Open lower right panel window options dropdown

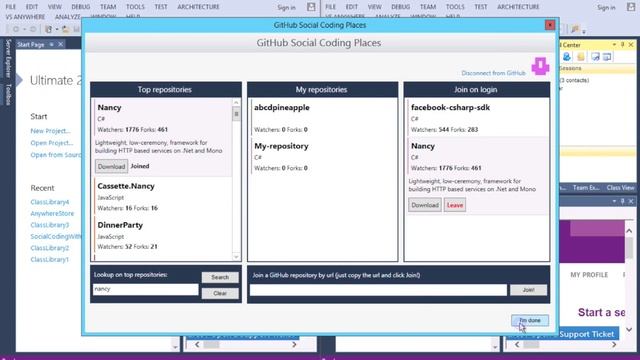click(614, 201)
